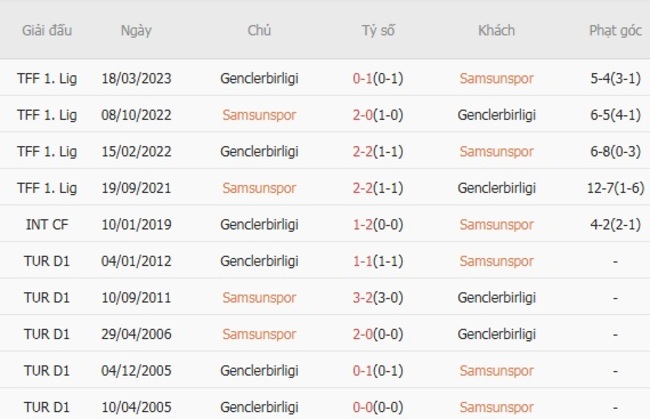
Task: Click the Phạt góc column header
Action: [x=615, y=30]
